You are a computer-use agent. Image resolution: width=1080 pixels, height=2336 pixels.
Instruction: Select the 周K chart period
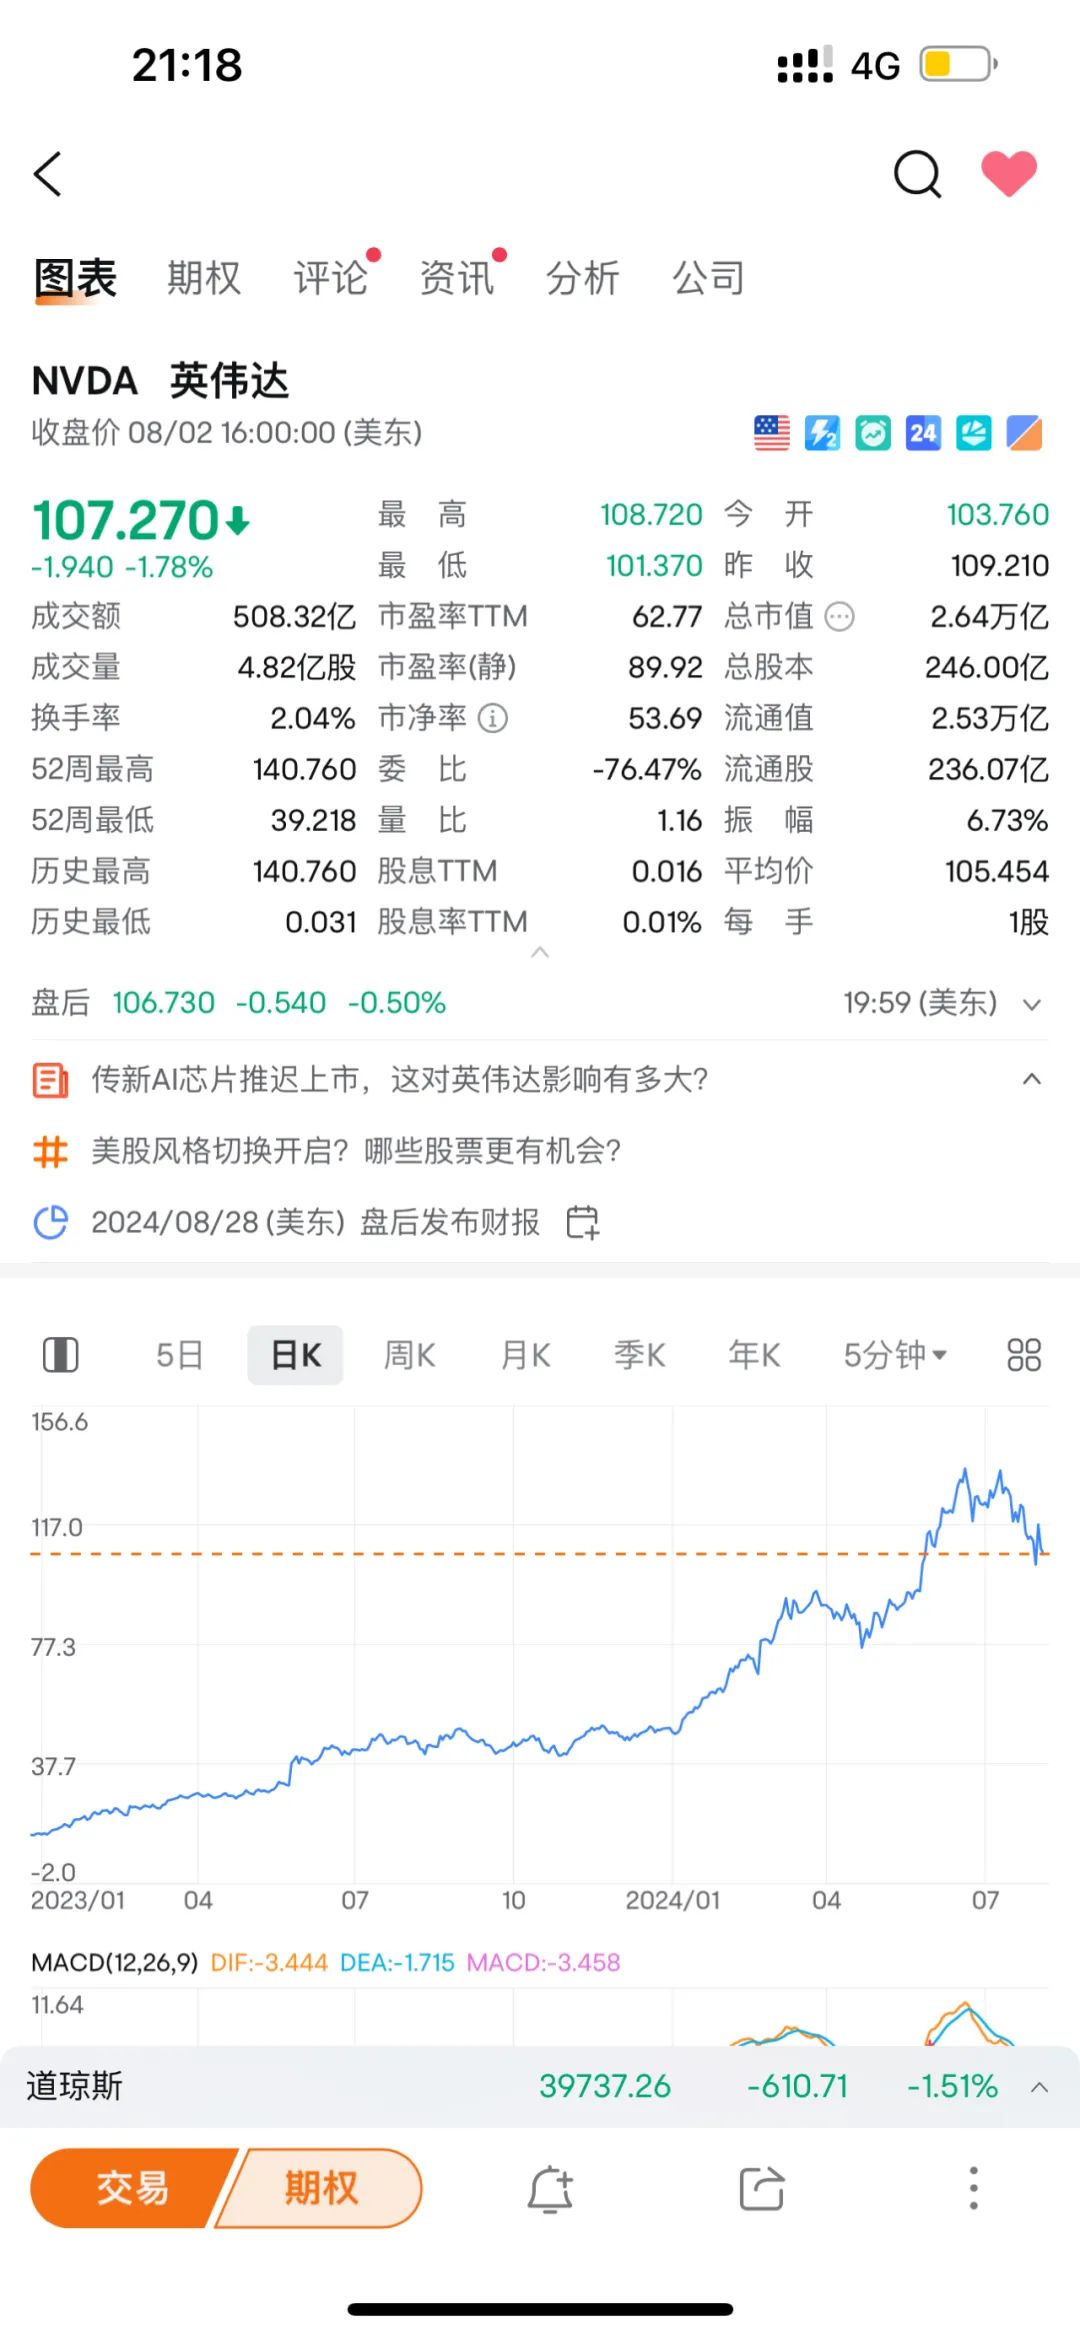[x=410, y=1356]
